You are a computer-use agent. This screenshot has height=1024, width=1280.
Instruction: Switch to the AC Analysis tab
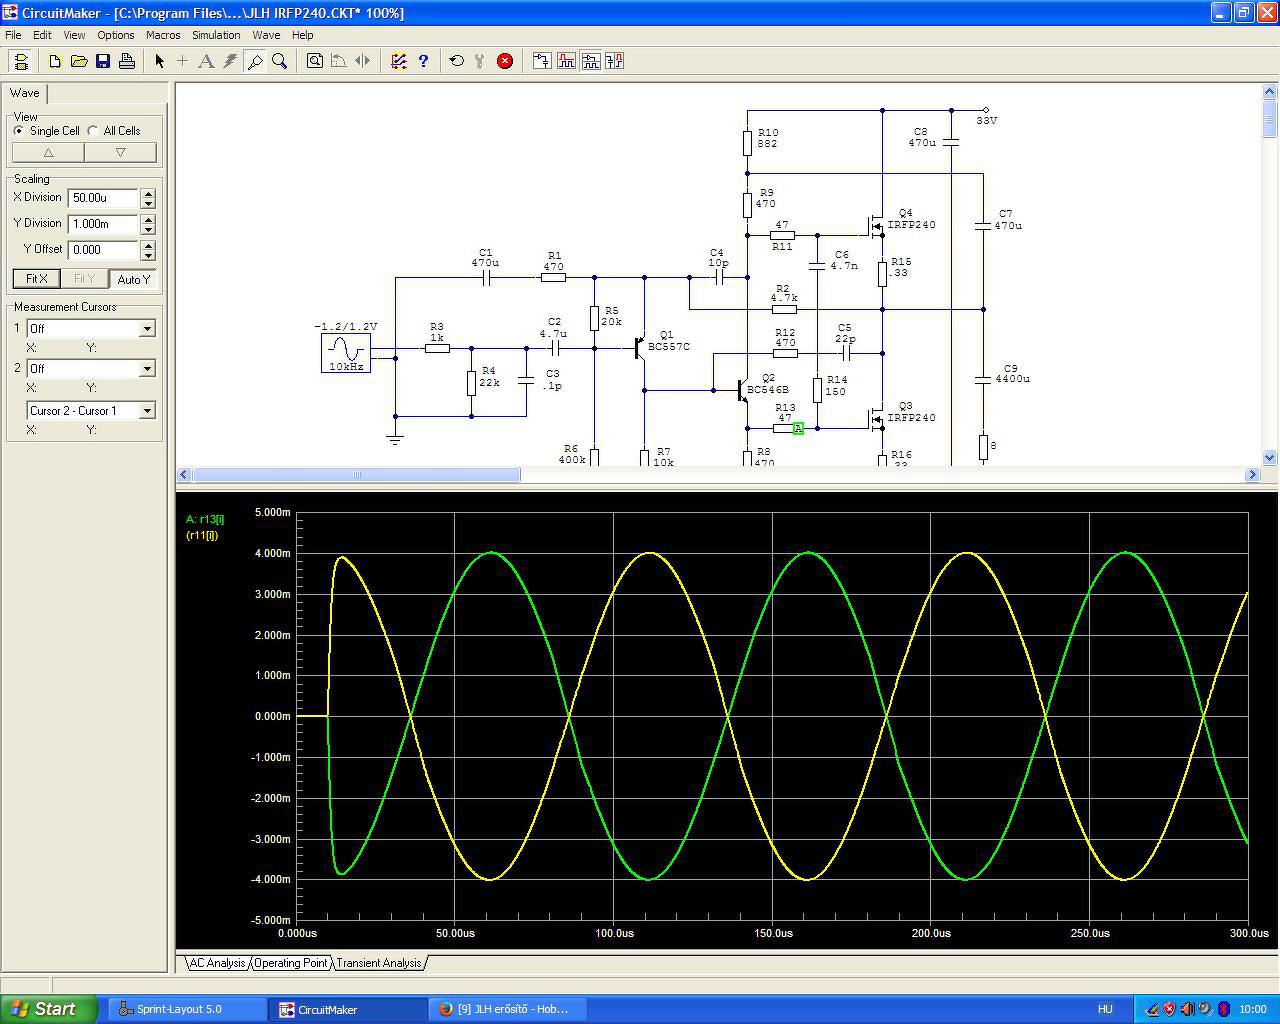tap(217, 963)
